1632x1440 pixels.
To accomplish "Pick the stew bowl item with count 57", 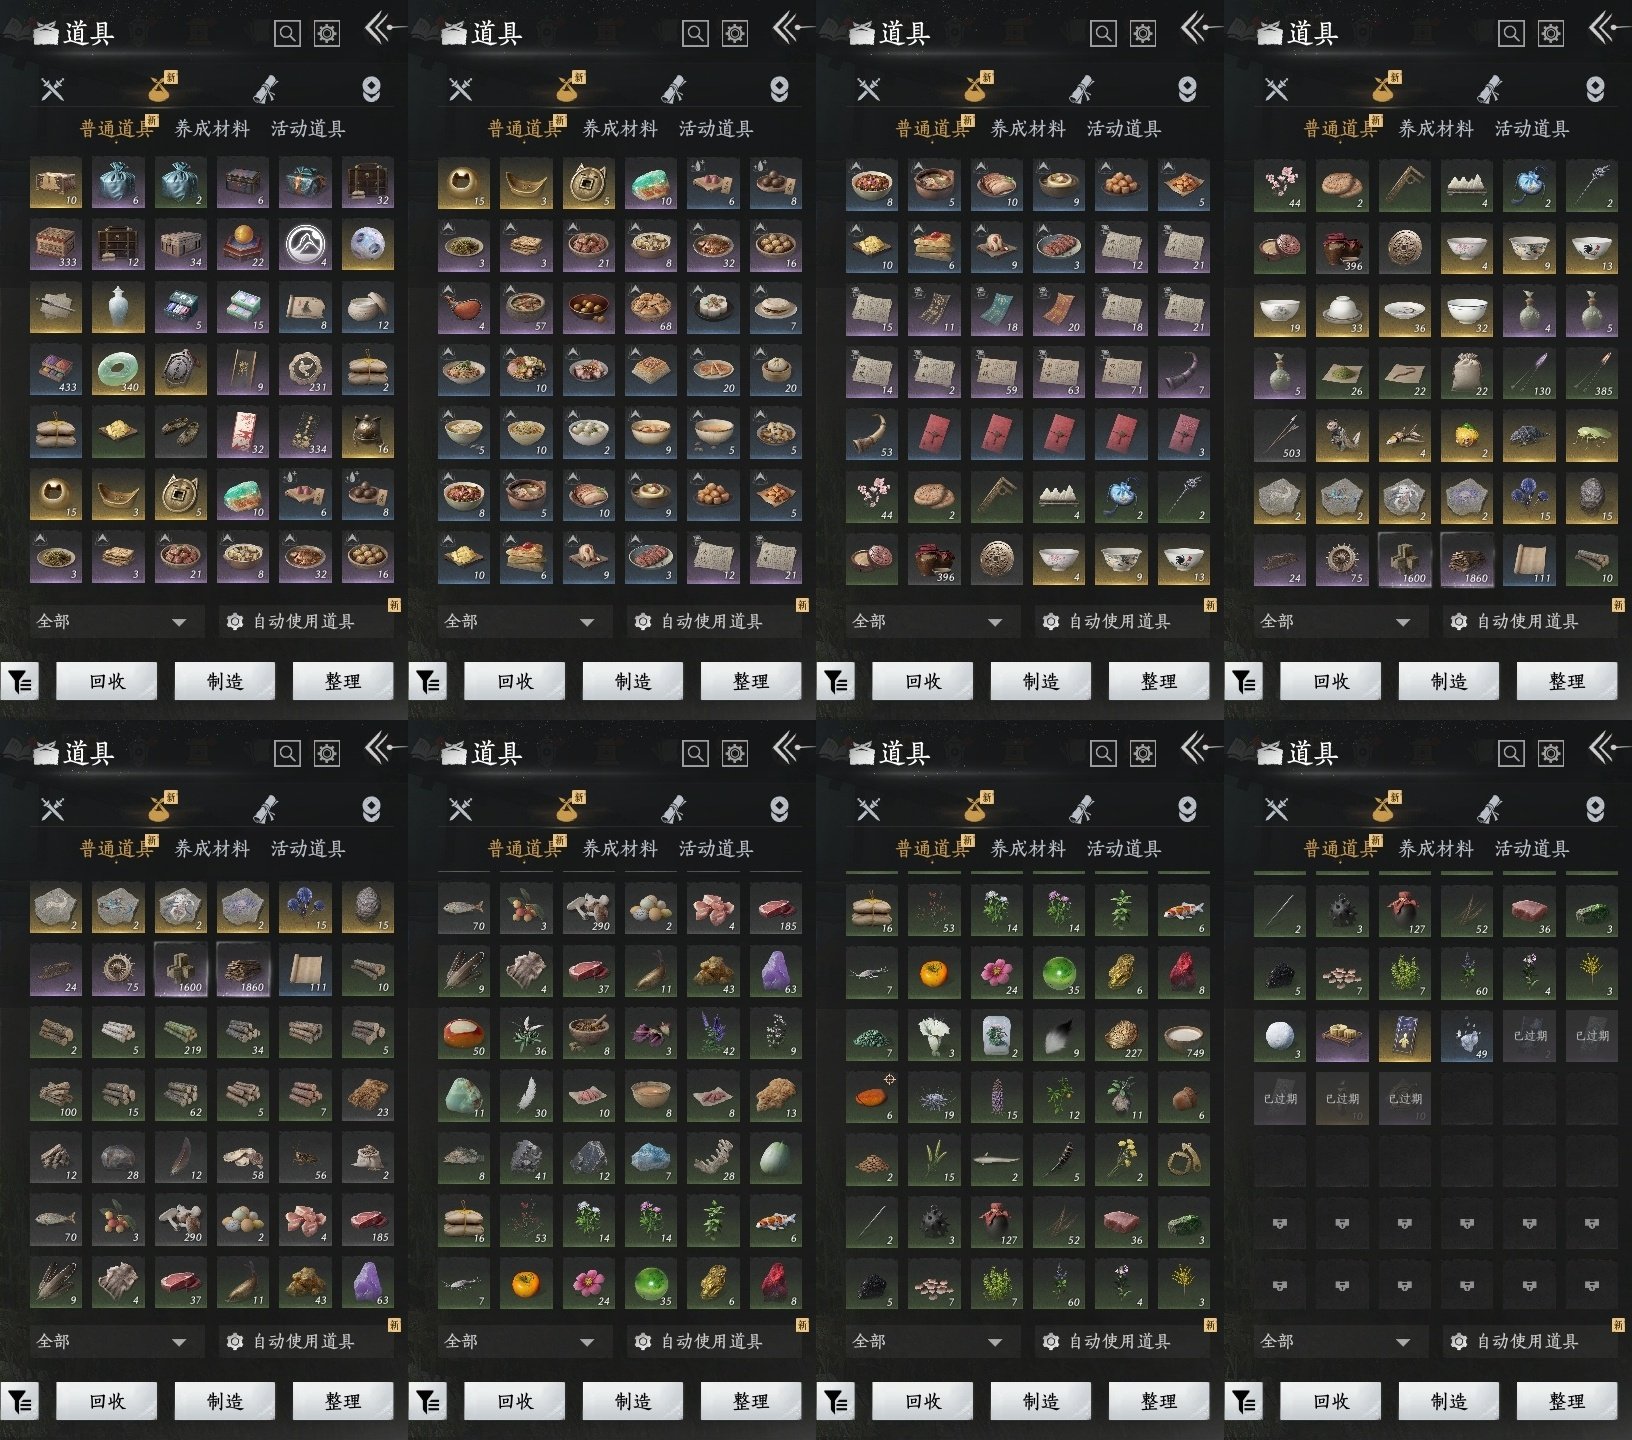I will (x=526, y=309).
